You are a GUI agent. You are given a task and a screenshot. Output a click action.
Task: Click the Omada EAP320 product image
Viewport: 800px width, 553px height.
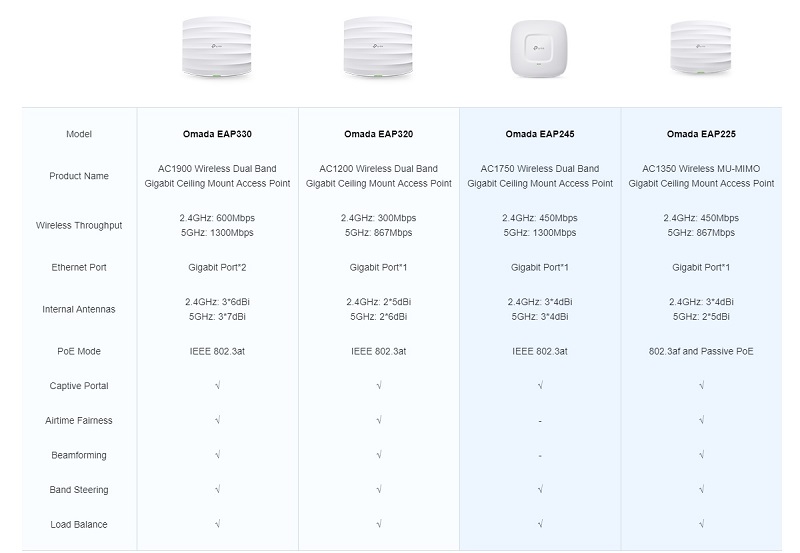(x=378, y=47)
